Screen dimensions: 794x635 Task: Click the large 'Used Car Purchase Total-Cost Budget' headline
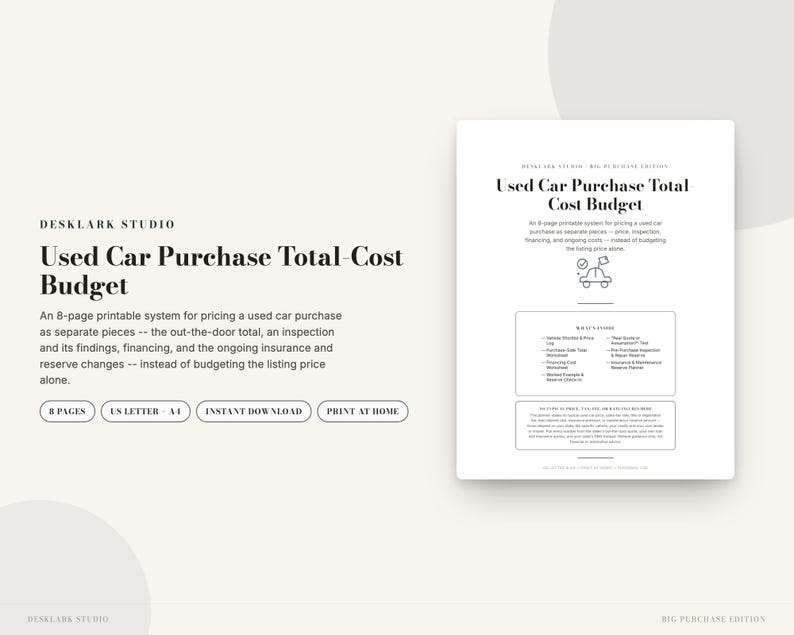[221, 270]
